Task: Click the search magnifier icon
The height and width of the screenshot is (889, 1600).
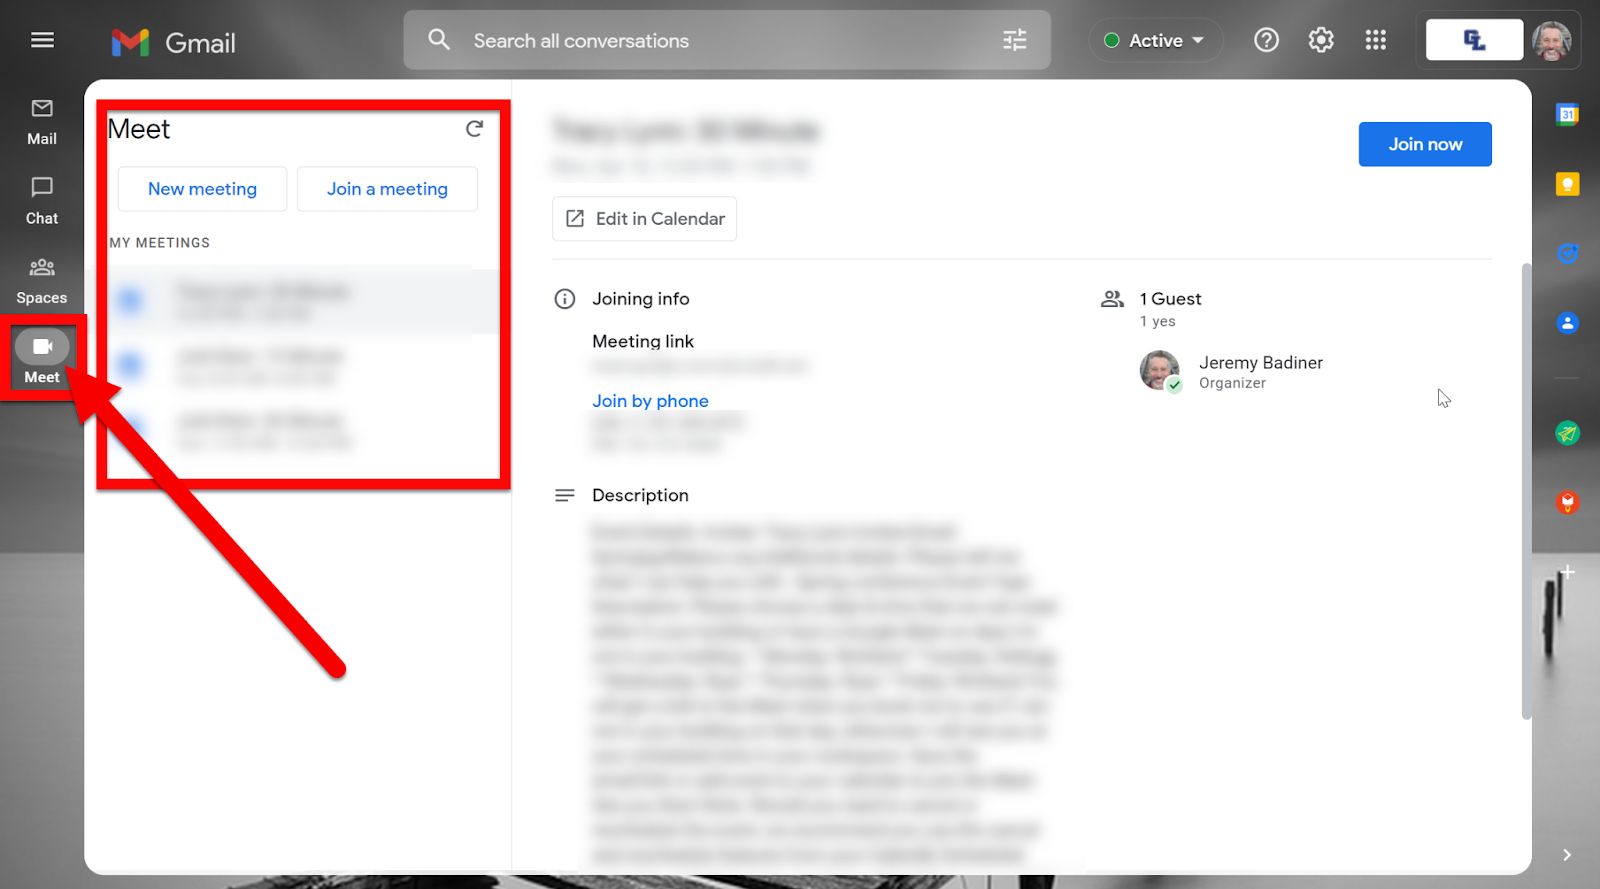Action: (439, 40)
